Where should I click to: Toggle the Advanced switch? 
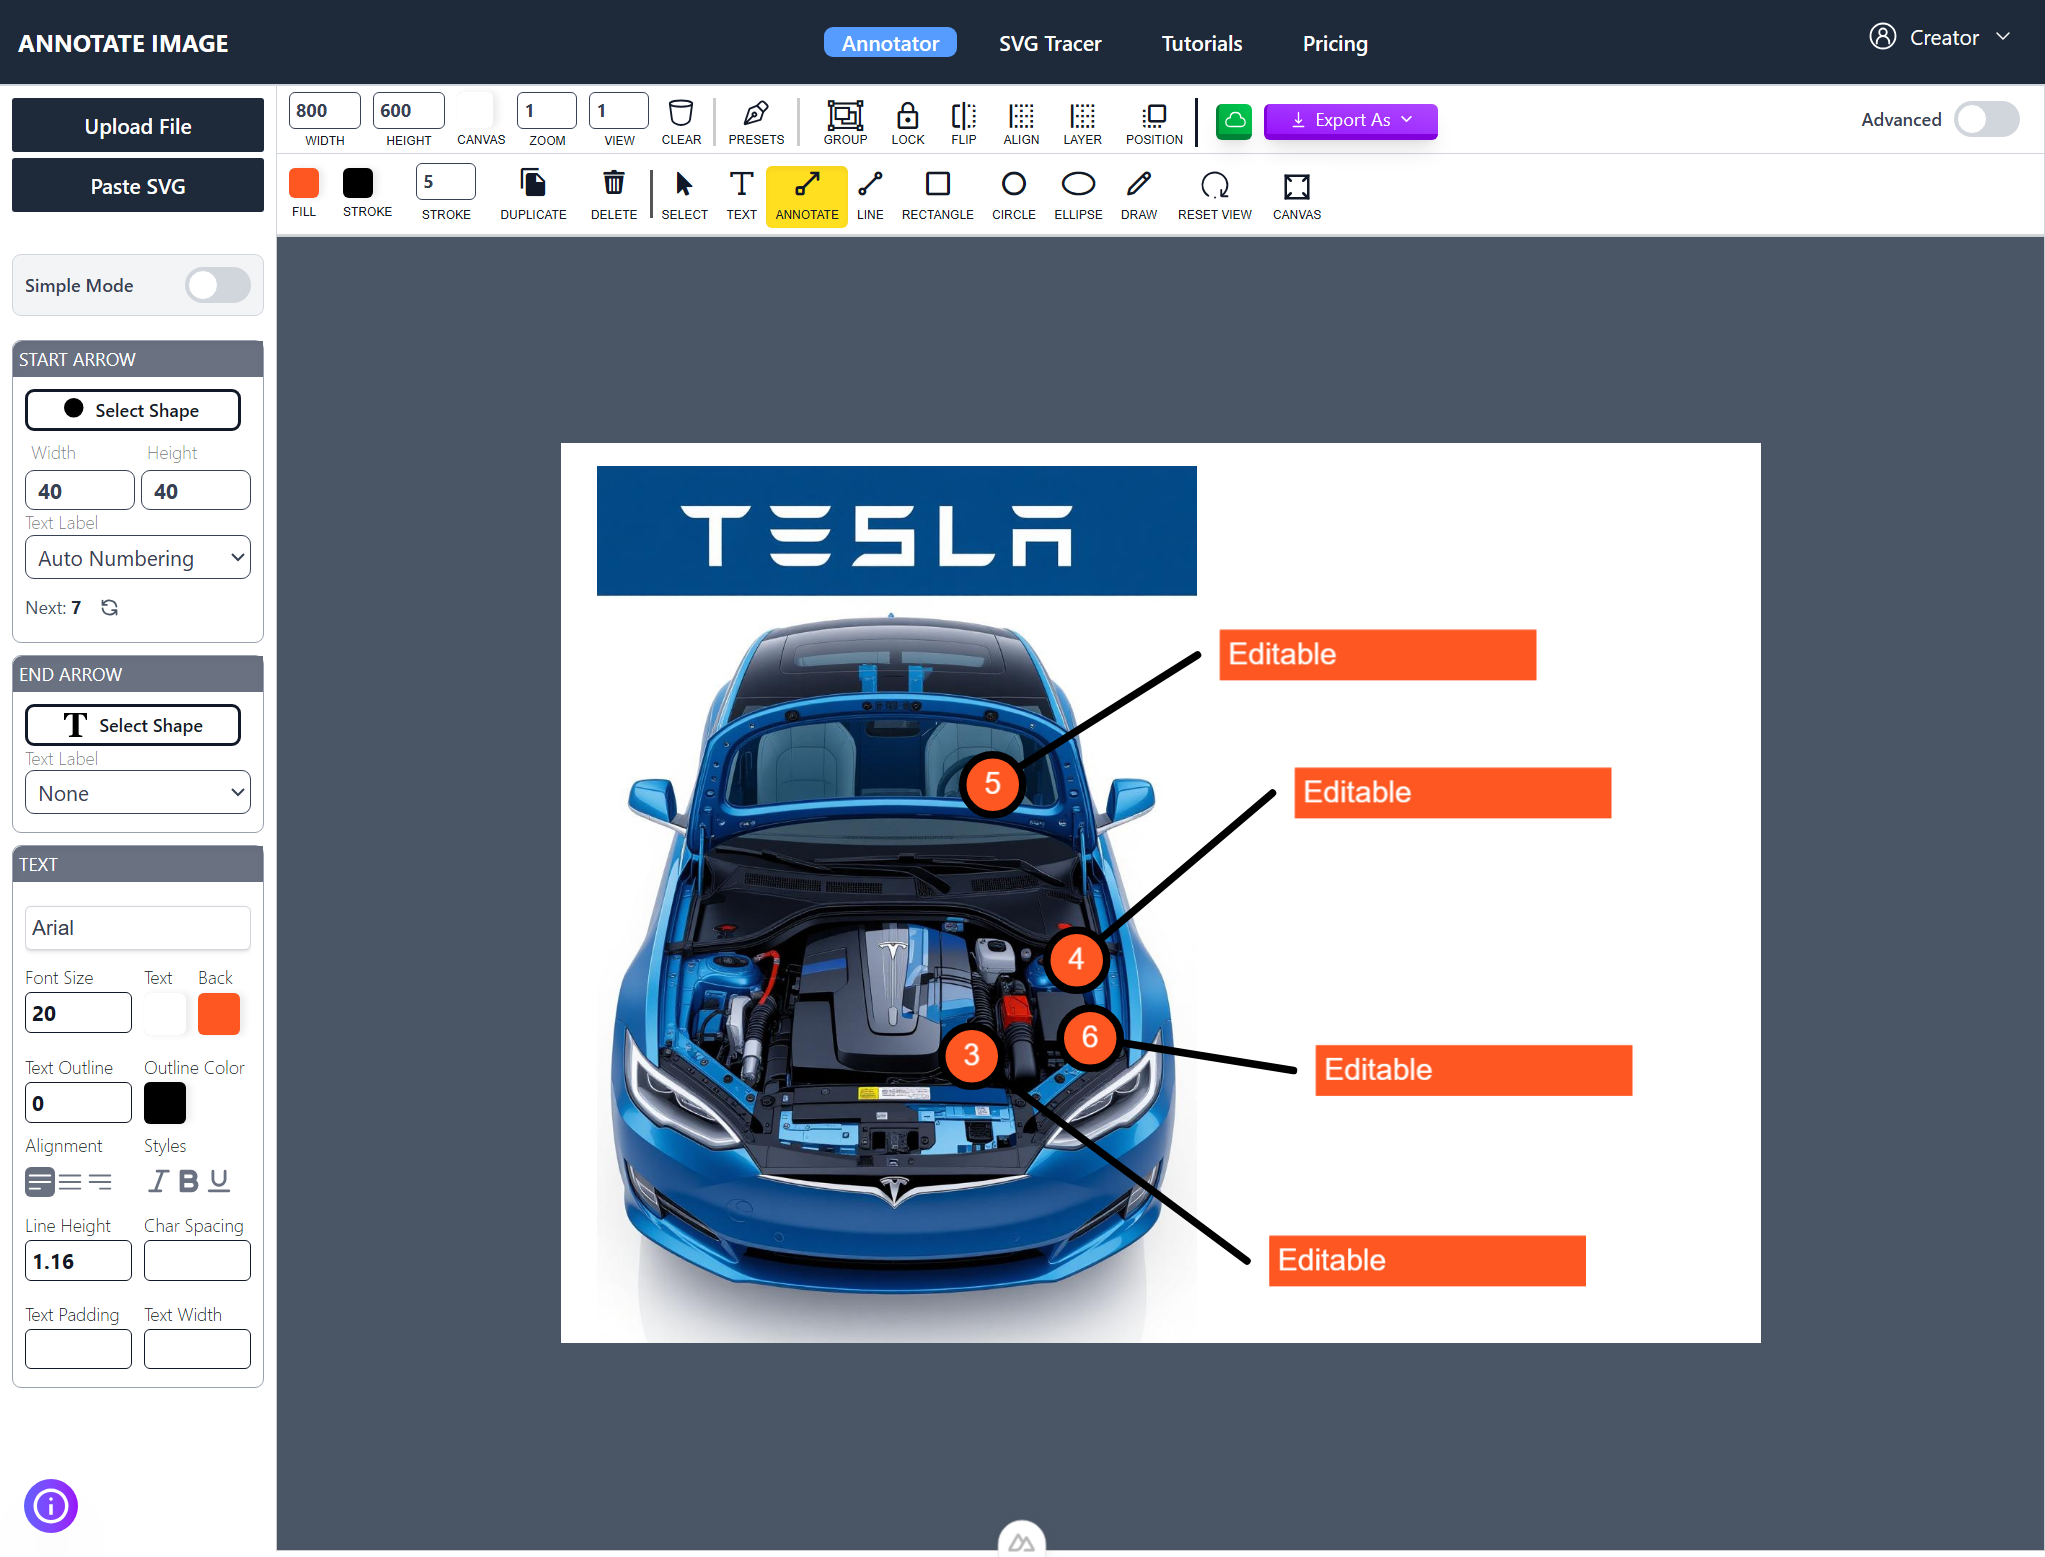pos(1986,119)
